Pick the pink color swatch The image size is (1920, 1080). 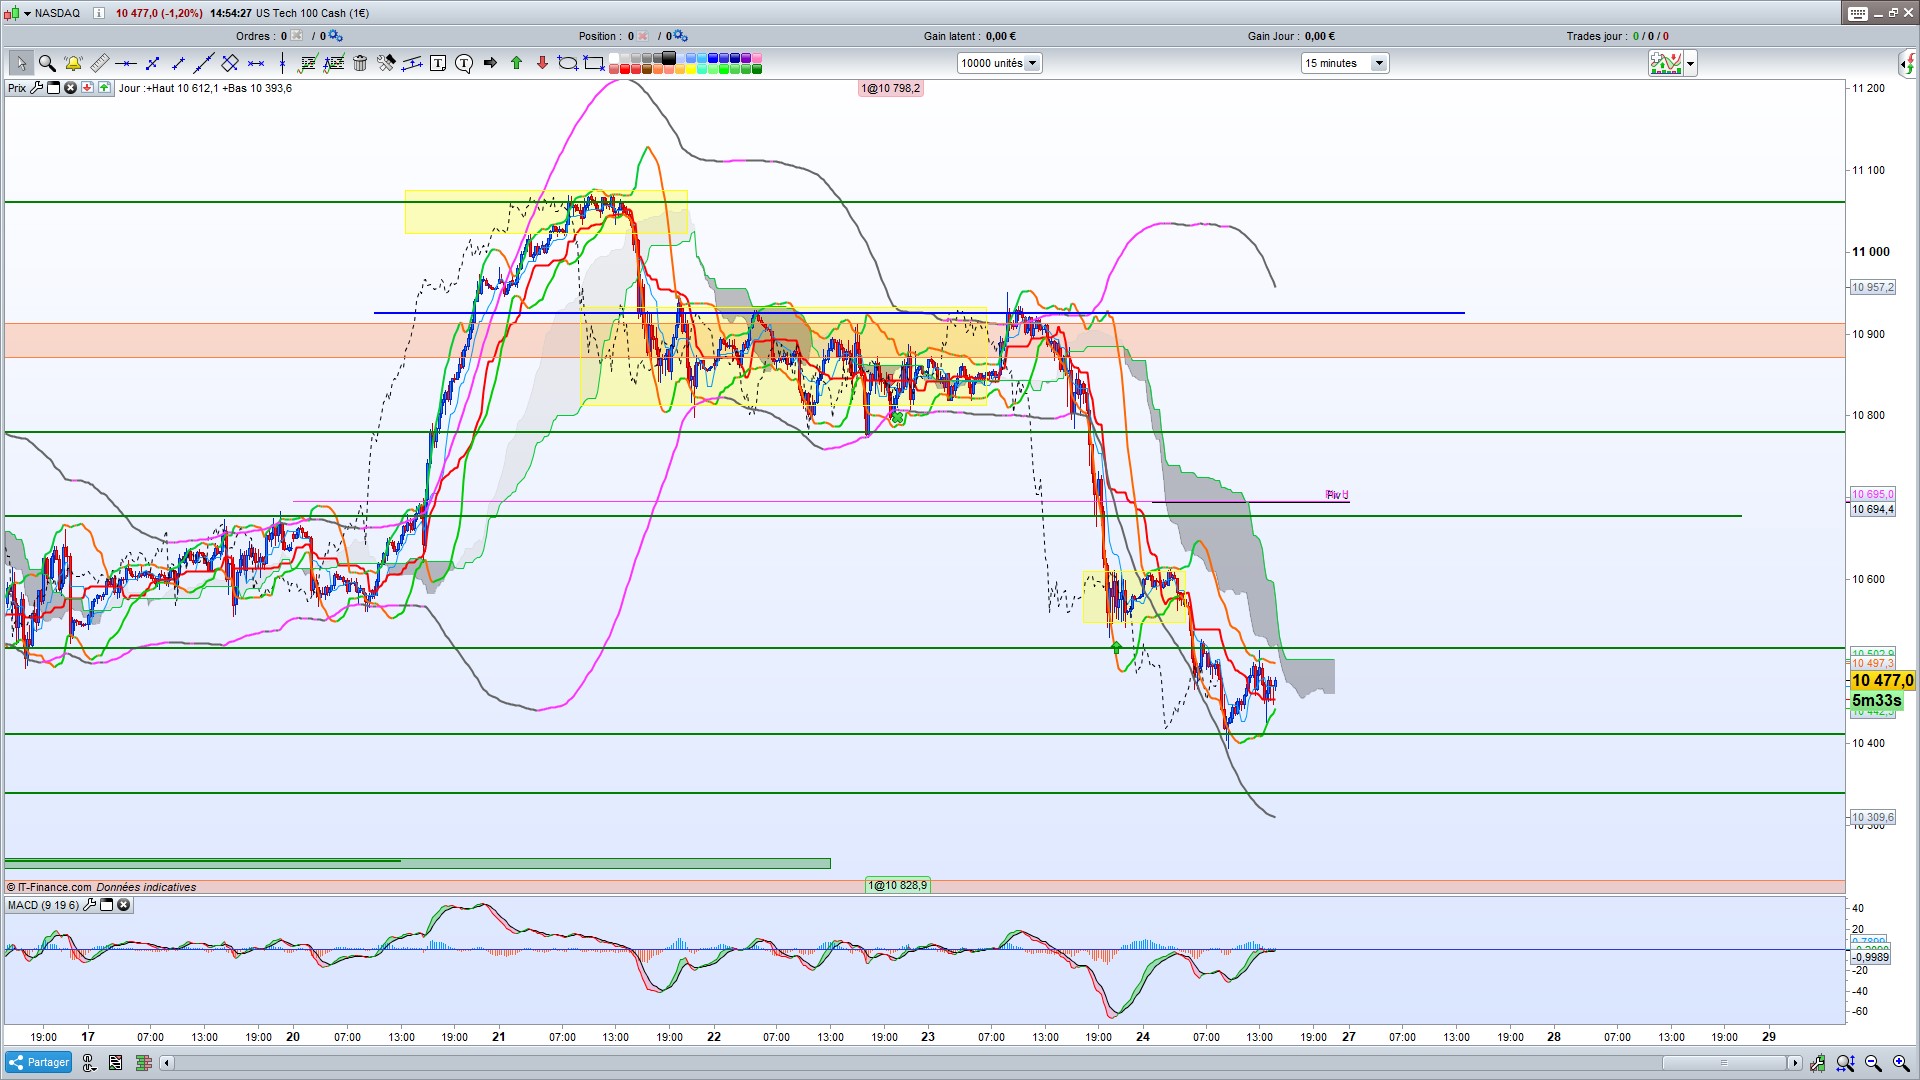pos(757,58)
